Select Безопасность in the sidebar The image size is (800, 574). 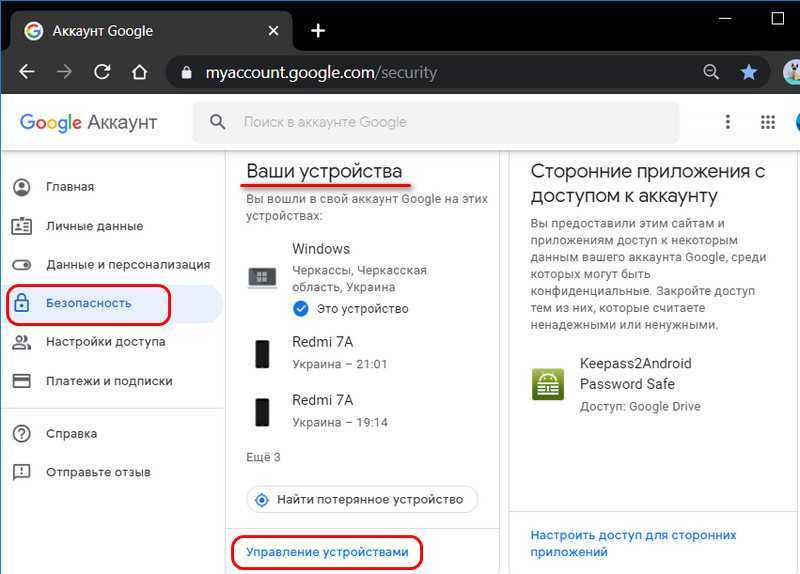[x=112, y=304]
